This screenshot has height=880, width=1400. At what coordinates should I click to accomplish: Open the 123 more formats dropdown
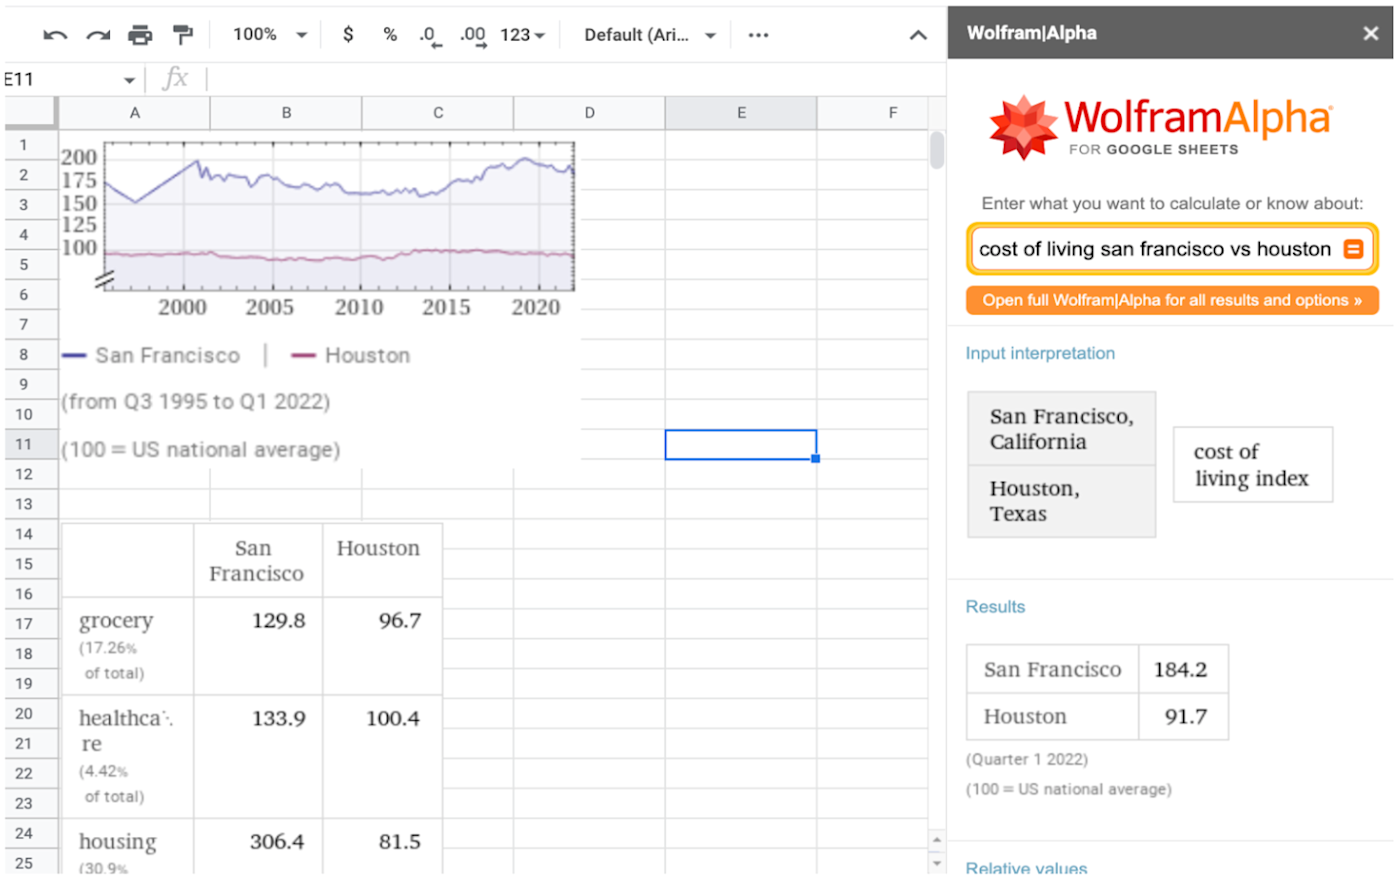click(522, 35)
